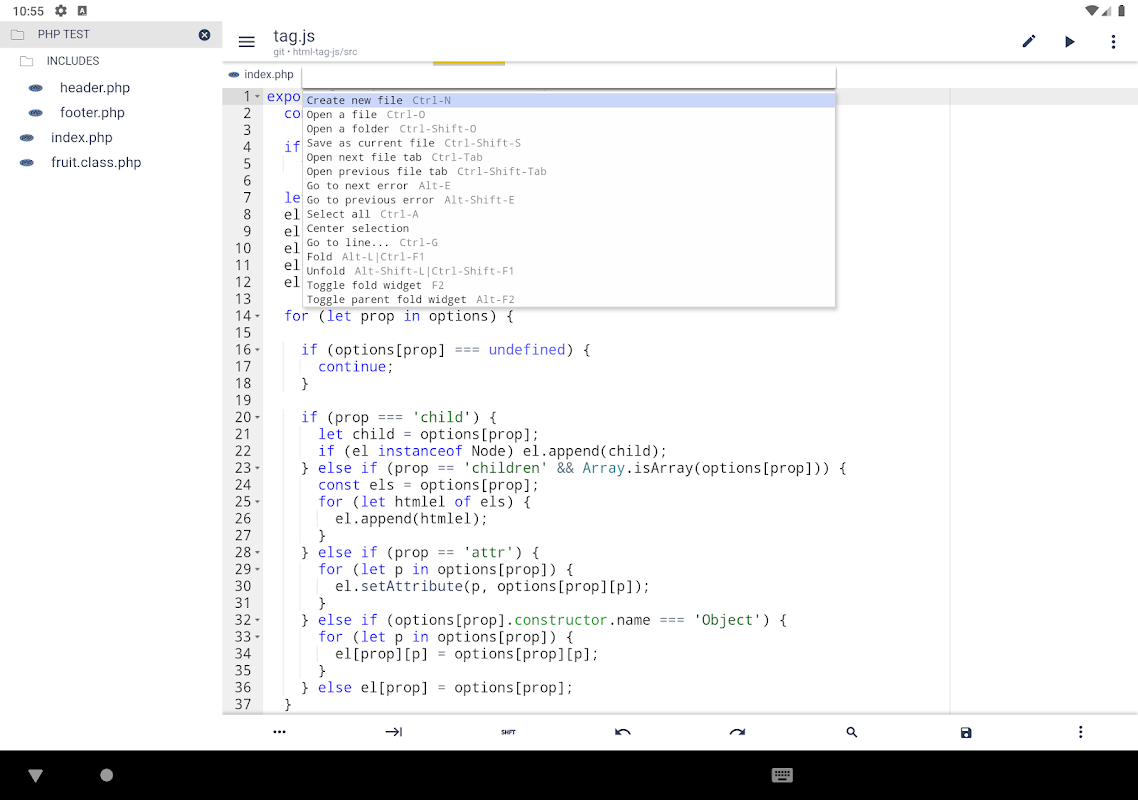Image resolution: width=1138 pixels, height=800 pixels.
Task: Collapse the fold arrow at line 33
Action: (258, 637)
